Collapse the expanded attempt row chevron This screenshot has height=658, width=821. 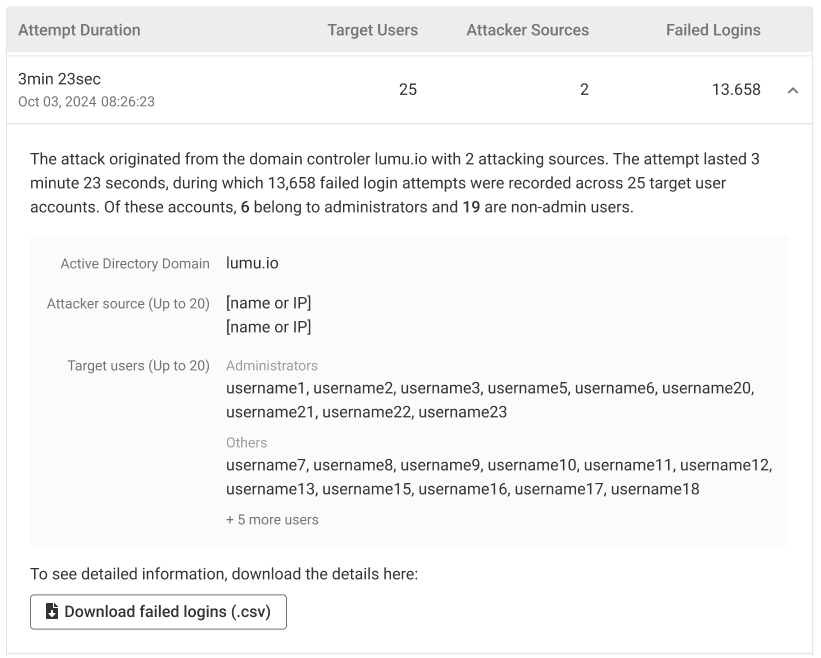point(793,90)
